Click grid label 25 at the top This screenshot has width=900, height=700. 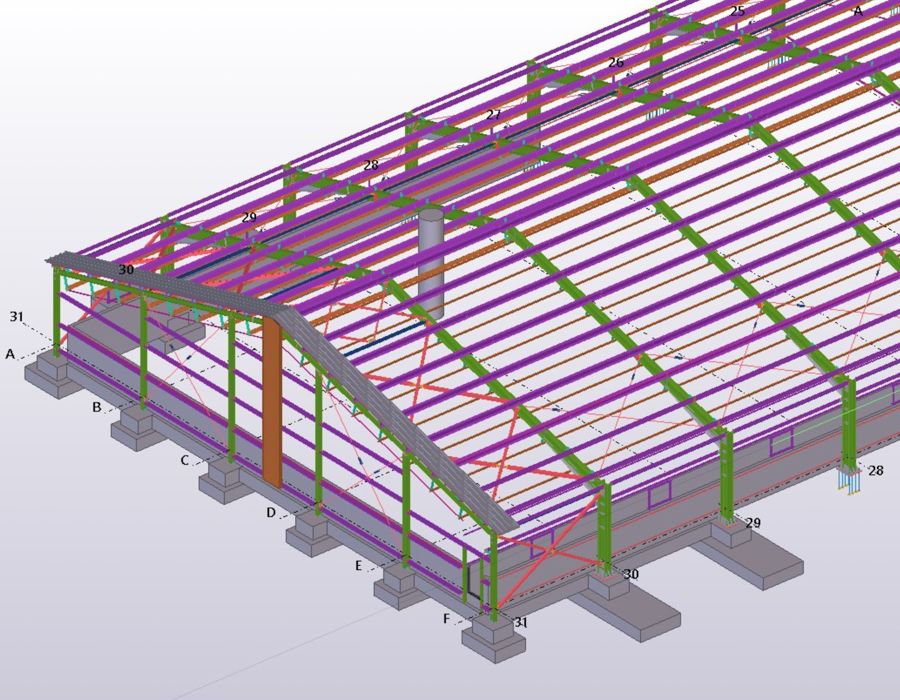tap(737, 11)
